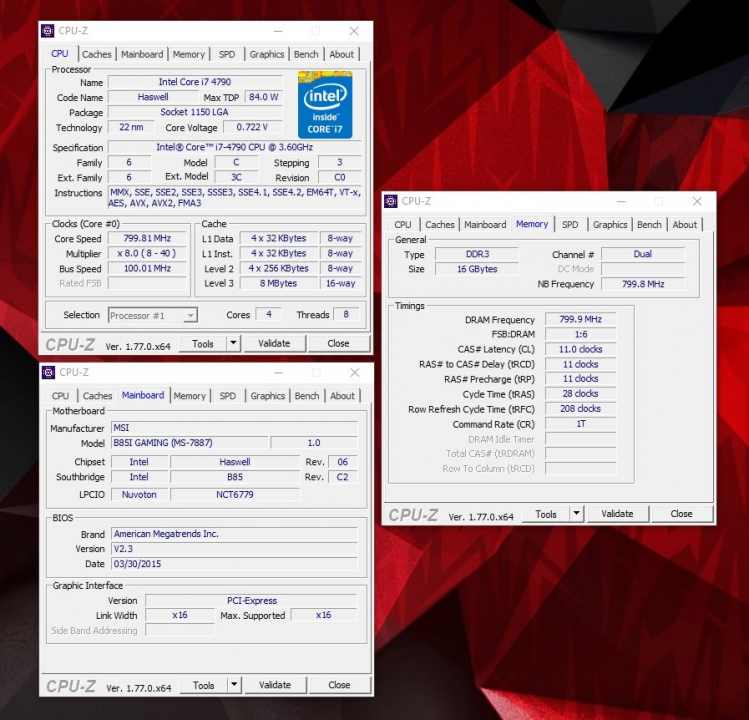Click the Graphic Interface version PCI-Express

pyautogui.click(x=252, y=601)
